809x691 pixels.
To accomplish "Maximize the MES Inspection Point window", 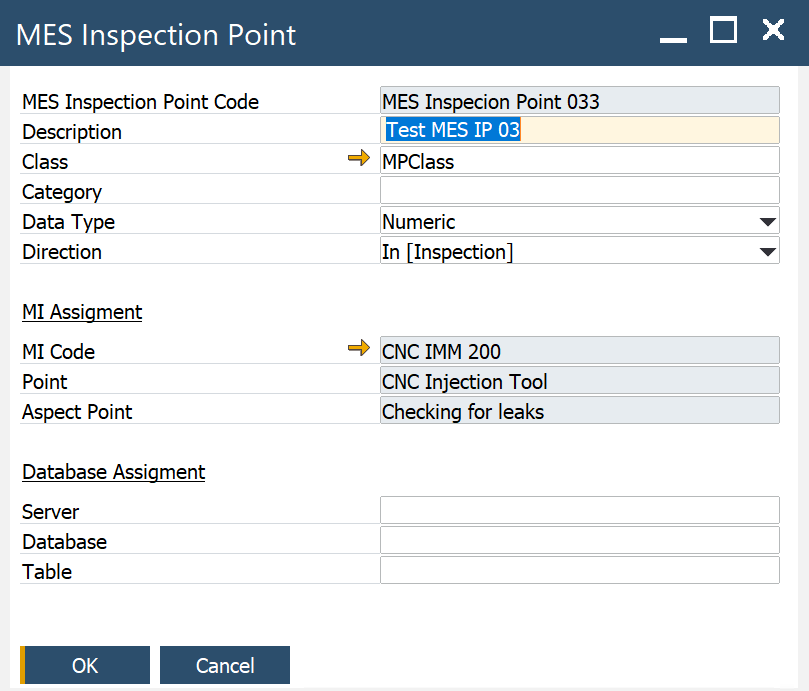I will pyautogui.click(x=723, y=31).
